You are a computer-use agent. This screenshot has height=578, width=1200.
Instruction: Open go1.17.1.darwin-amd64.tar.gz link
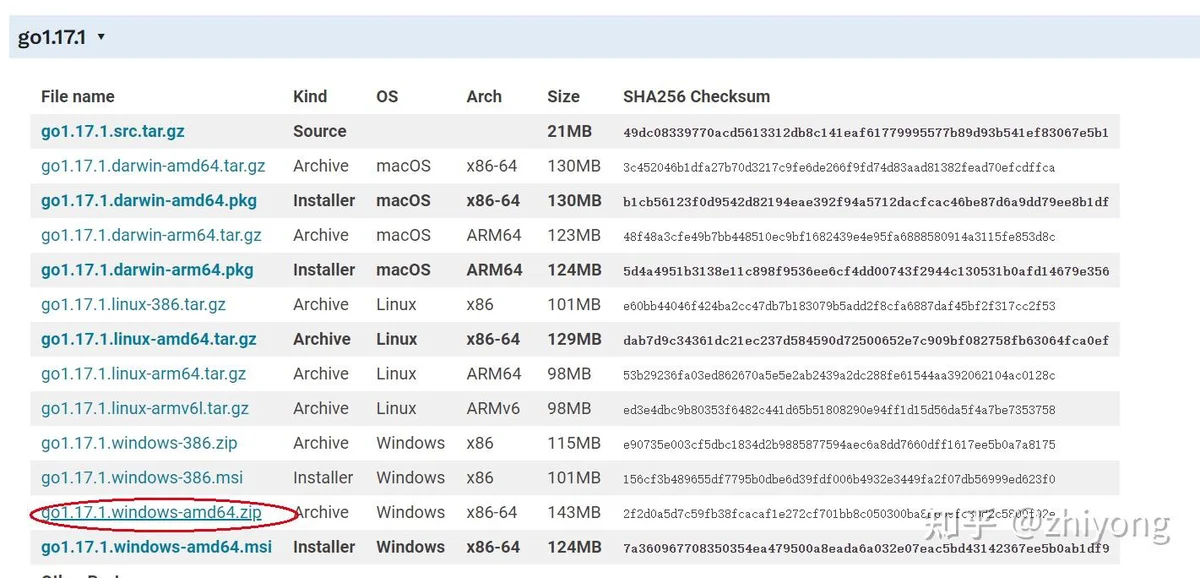(x=153, y=166)
